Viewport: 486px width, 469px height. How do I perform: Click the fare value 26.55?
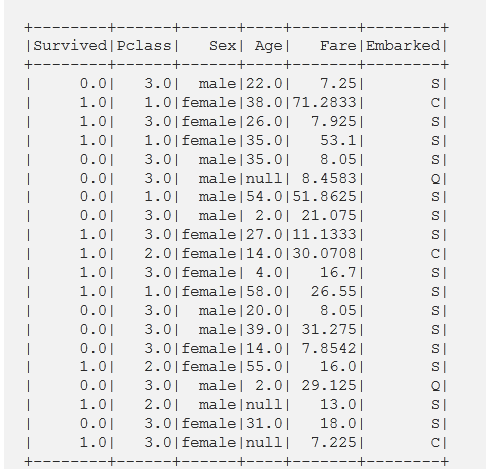click(334, 291)
